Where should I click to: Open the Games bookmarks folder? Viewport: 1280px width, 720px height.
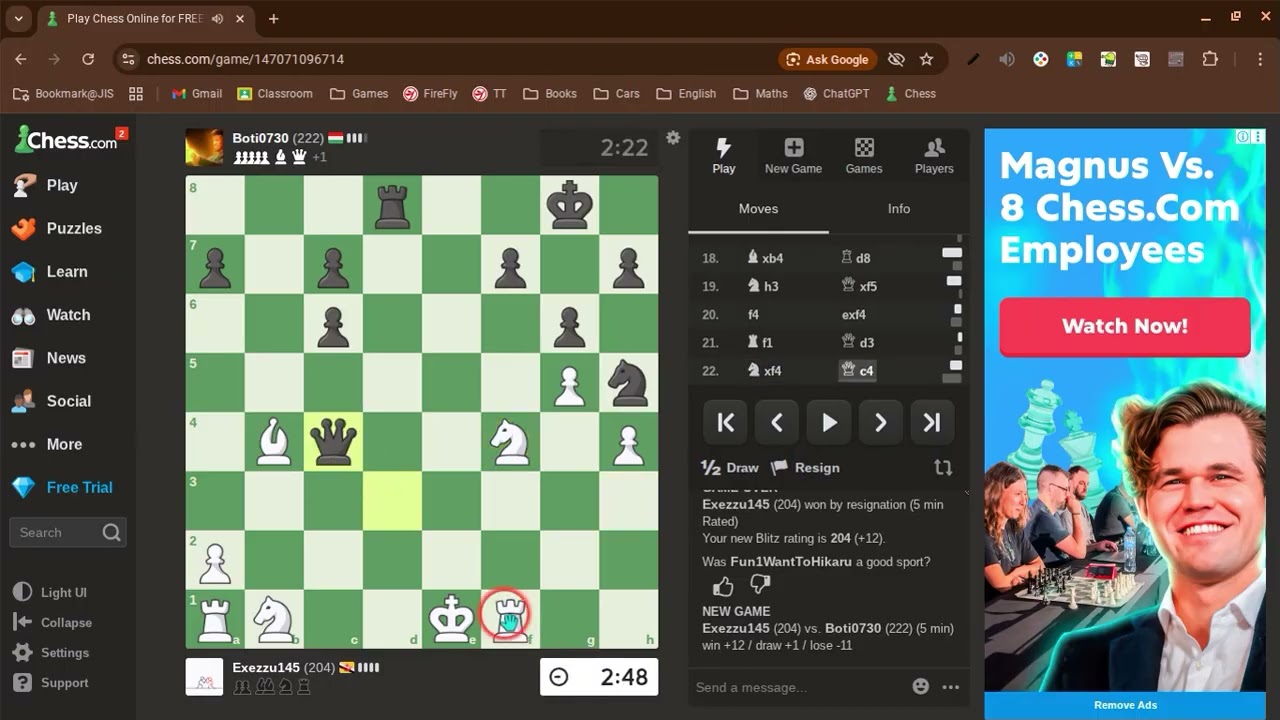[x=359, y=93]
